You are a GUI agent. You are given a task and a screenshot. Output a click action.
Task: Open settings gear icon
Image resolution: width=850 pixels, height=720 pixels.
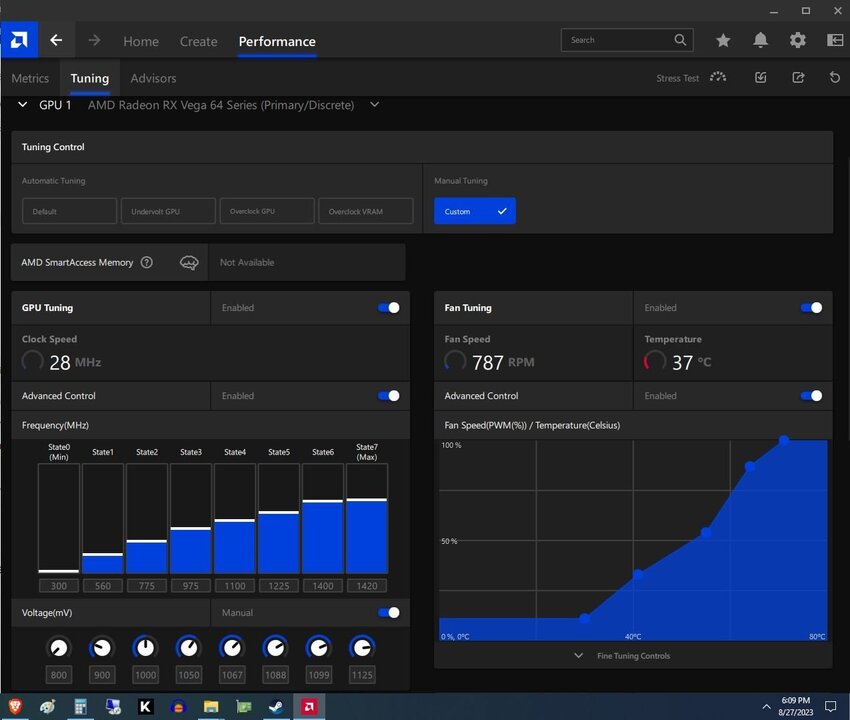797,41
